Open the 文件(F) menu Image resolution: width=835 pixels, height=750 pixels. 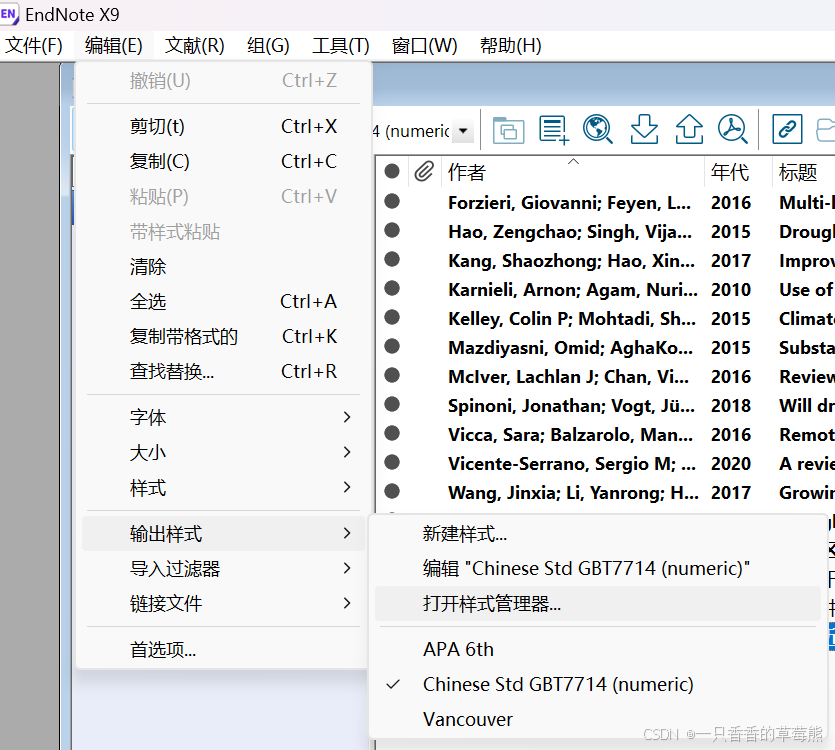(34, 46)
